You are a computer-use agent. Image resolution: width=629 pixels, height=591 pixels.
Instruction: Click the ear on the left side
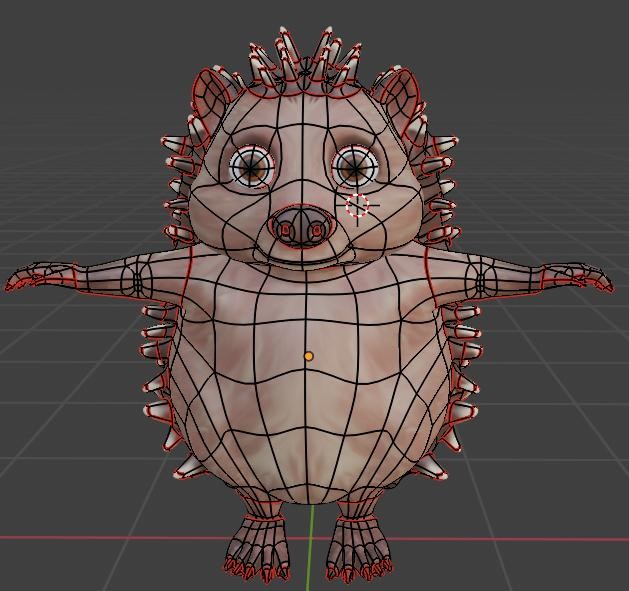click(211, 96)
